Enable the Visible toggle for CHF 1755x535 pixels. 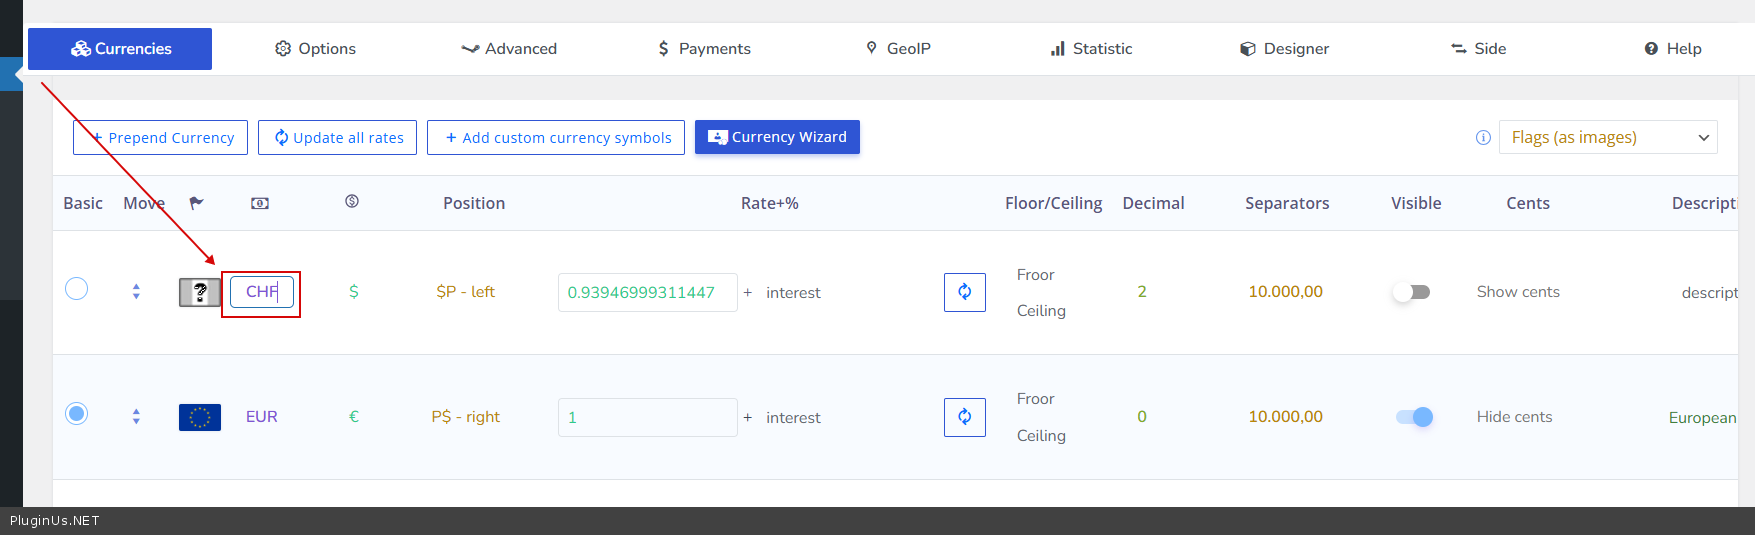[x=1413, y=292]
